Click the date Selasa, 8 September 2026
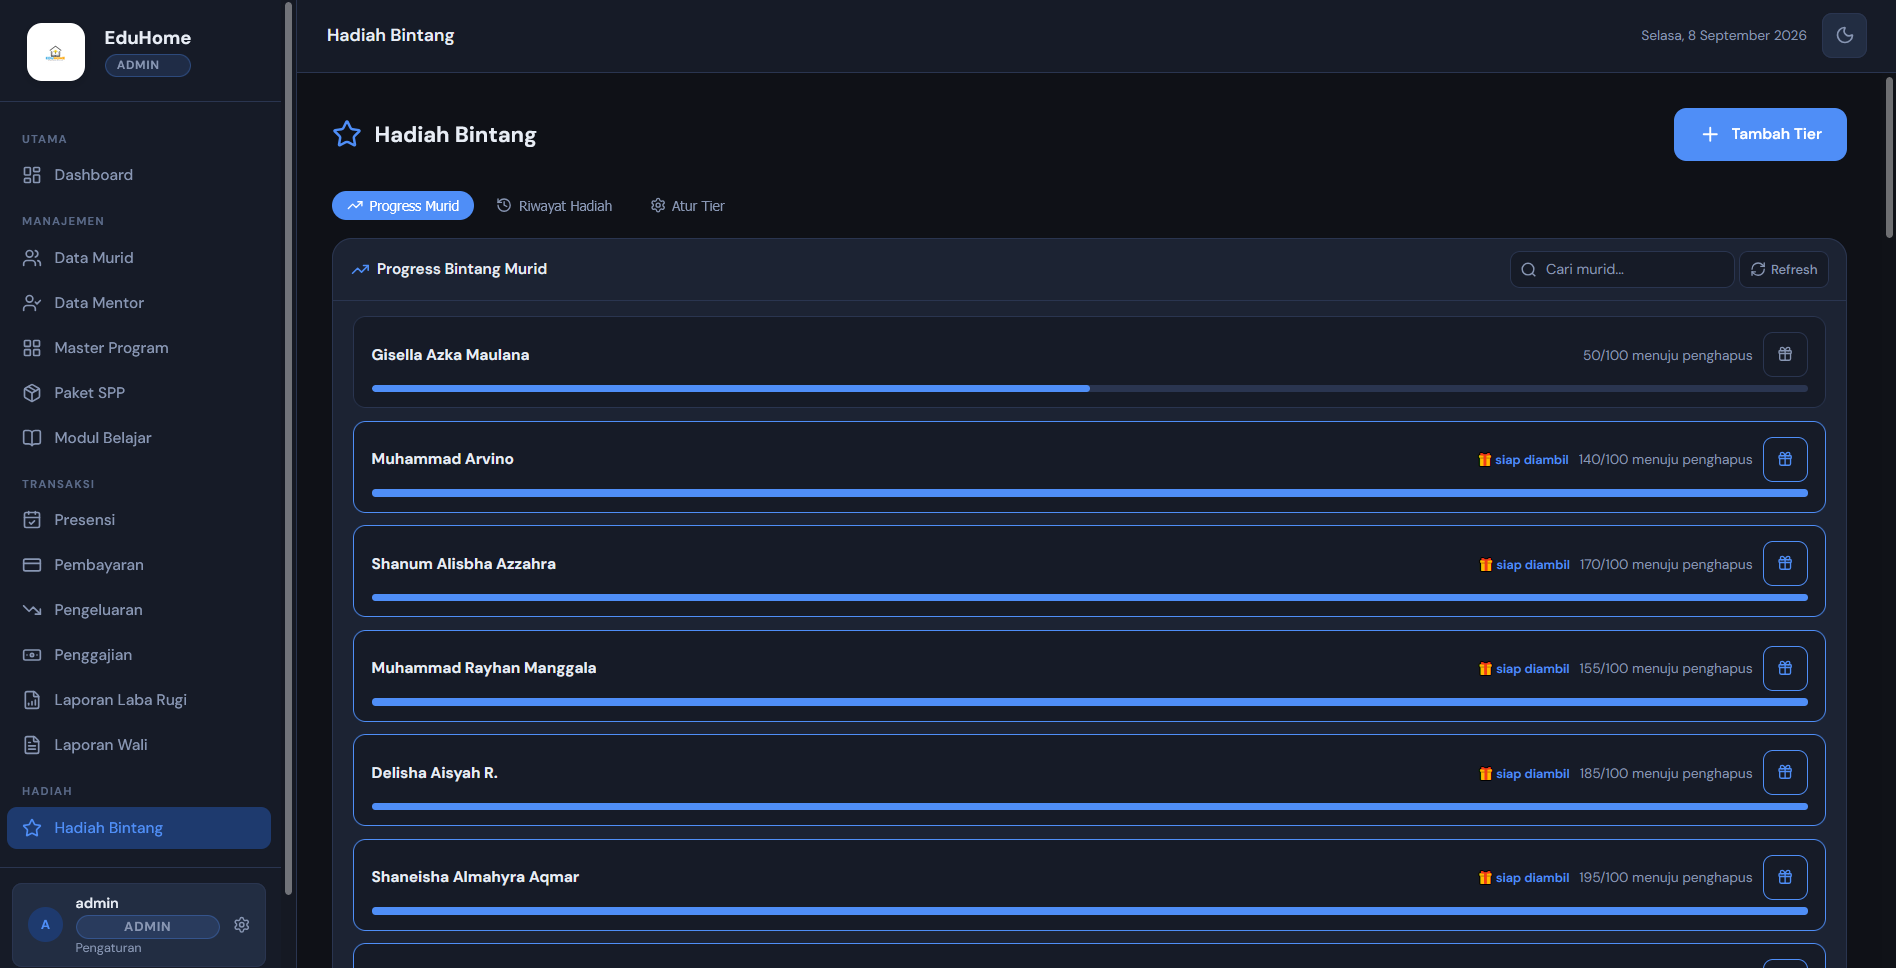Screen dimensions: 1896x968 pos(1723,35)
